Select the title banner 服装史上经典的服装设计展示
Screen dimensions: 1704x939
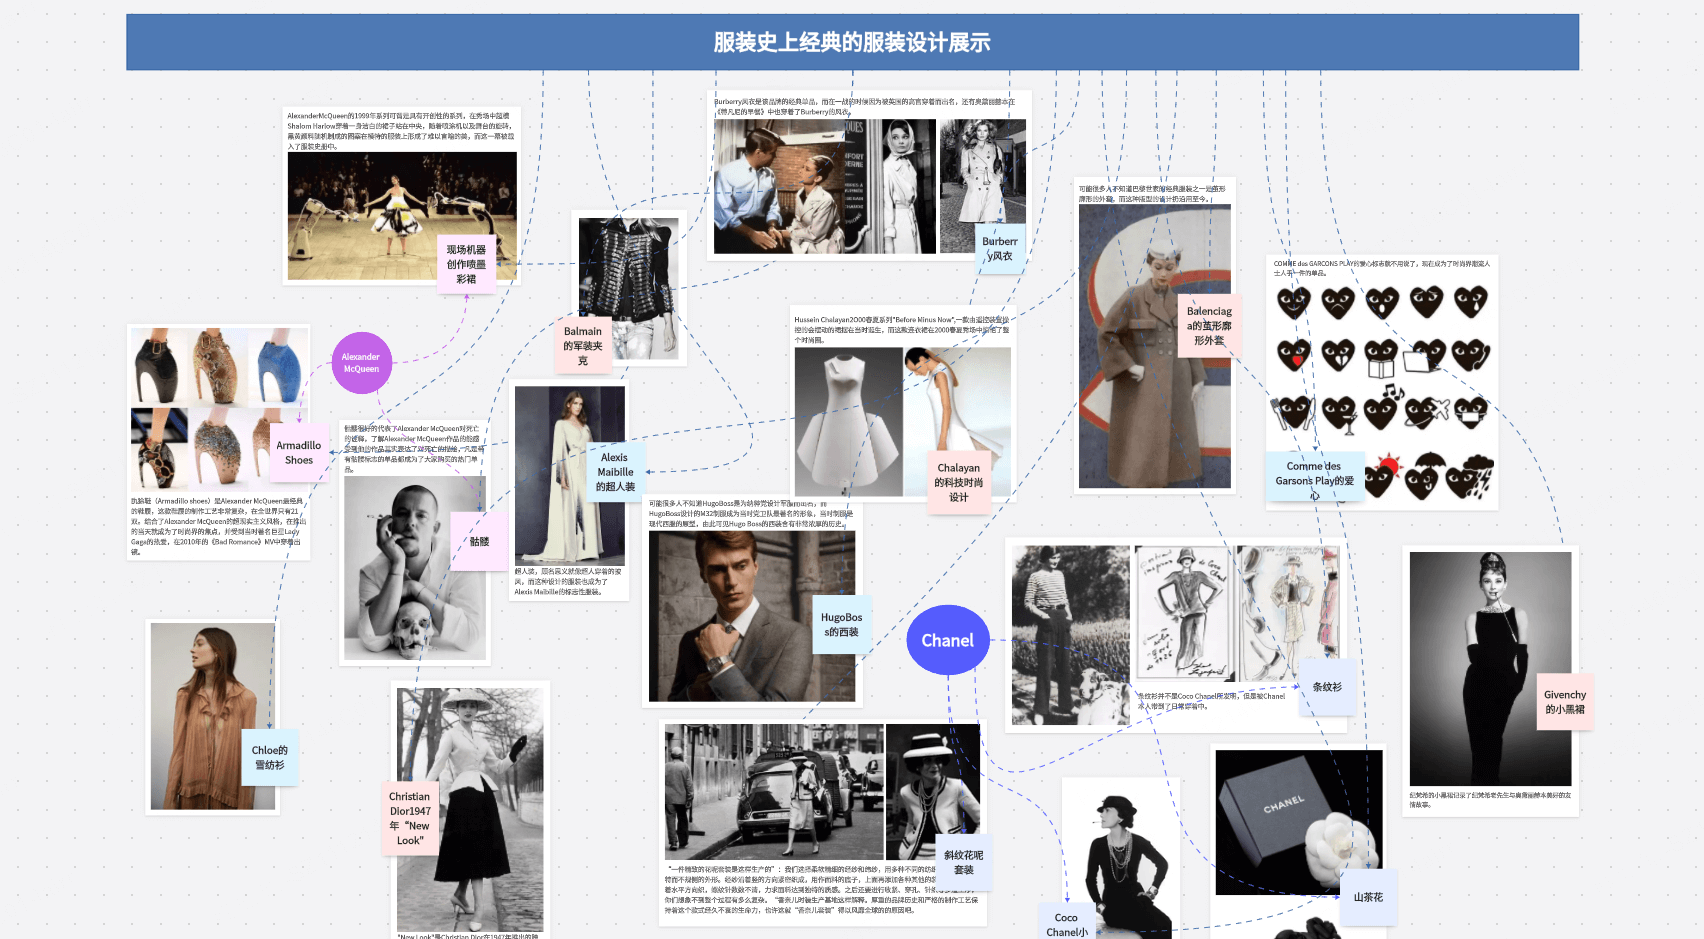[x=852, y=42]
